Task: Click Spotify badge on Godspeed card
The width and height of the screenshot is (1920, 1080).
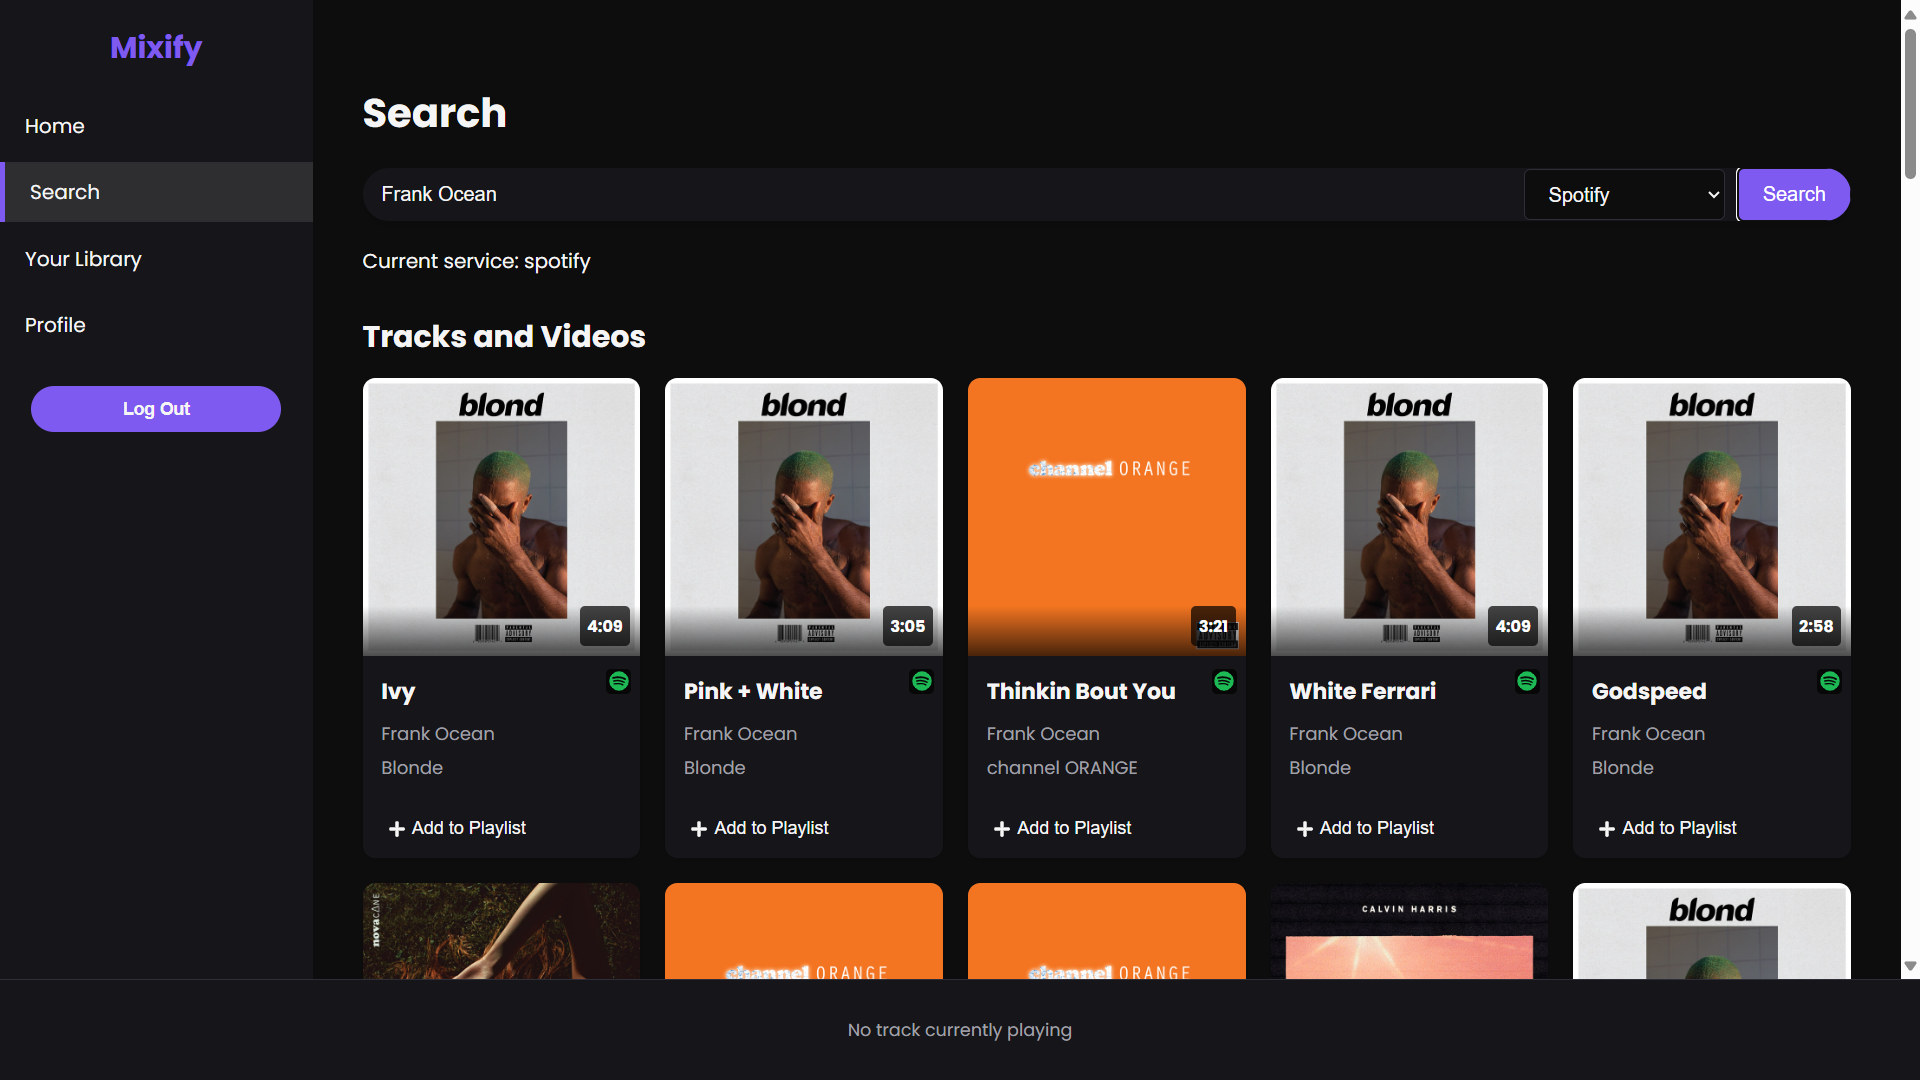Action: click(x=1830, y=681)
